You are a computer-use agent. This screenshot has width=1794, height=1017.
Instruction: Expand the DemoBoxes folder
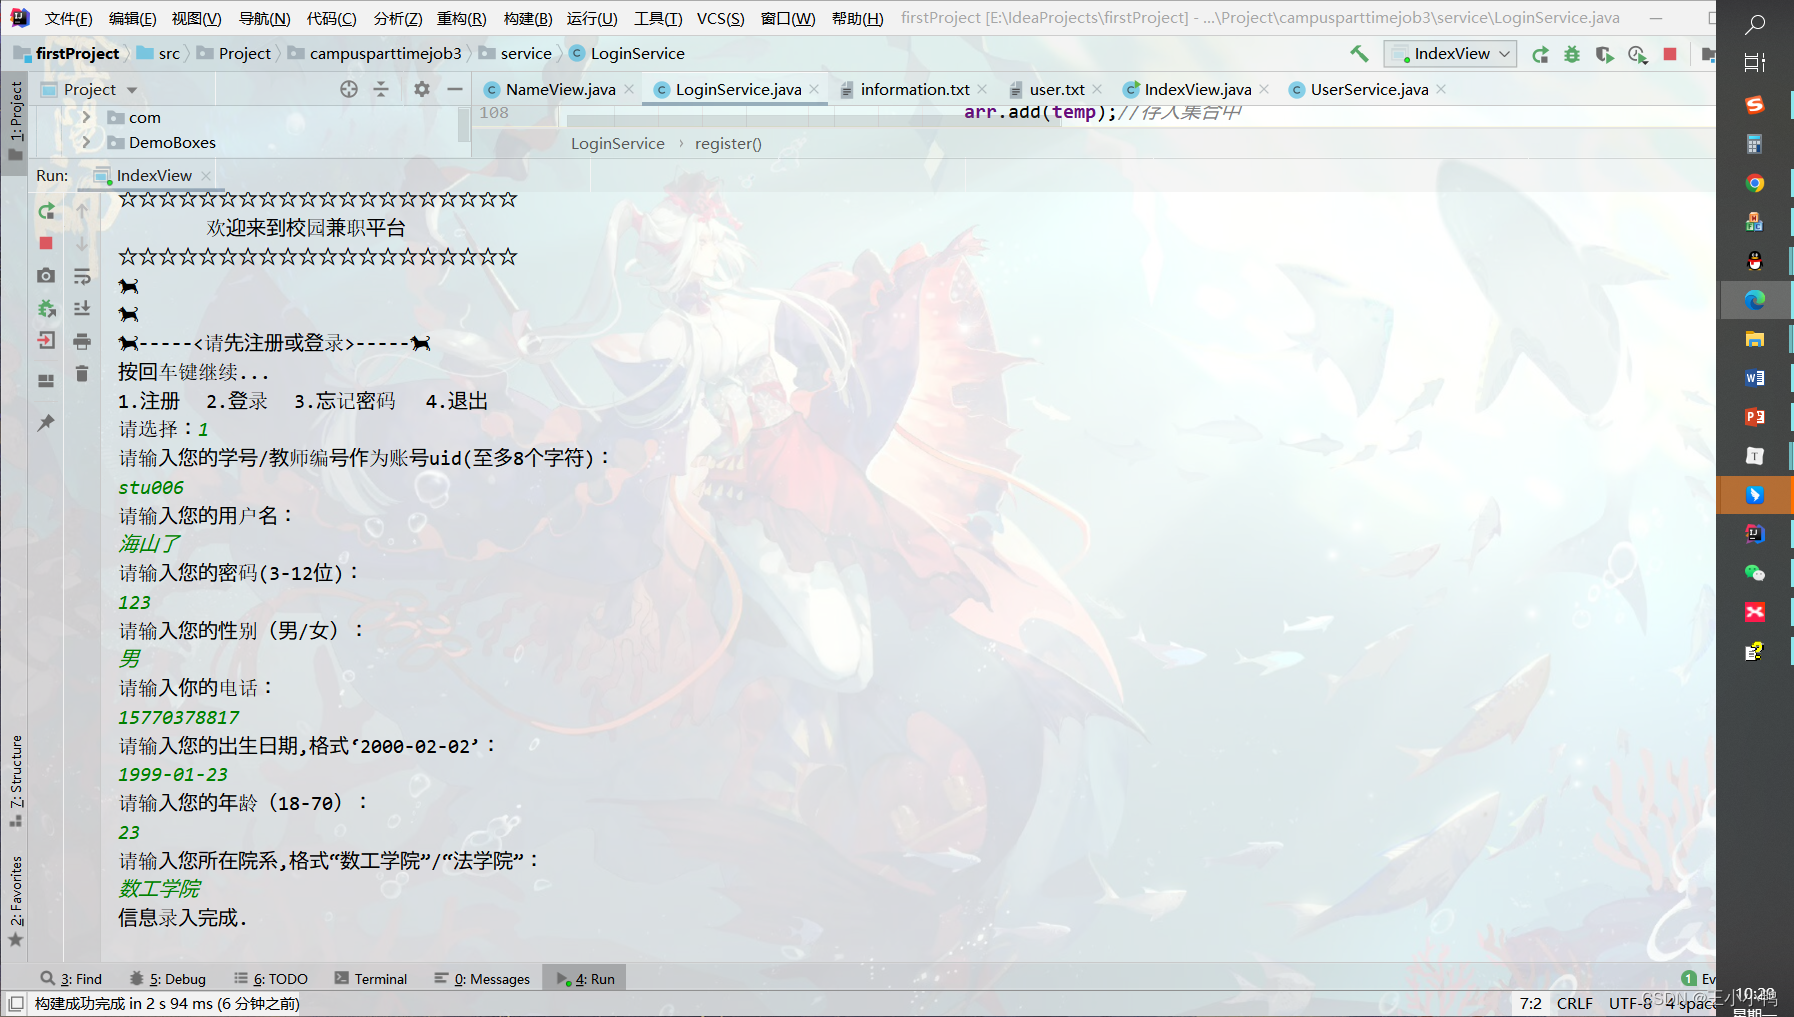pos(87,142)
